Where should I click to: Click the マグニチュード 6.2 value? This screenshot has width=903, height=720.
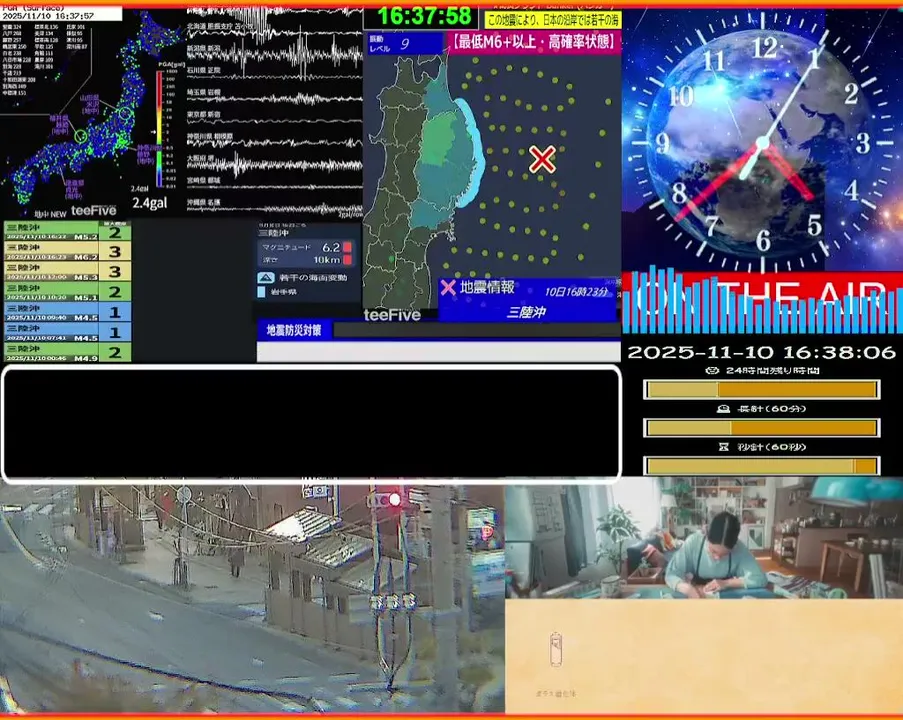point(331,247)
